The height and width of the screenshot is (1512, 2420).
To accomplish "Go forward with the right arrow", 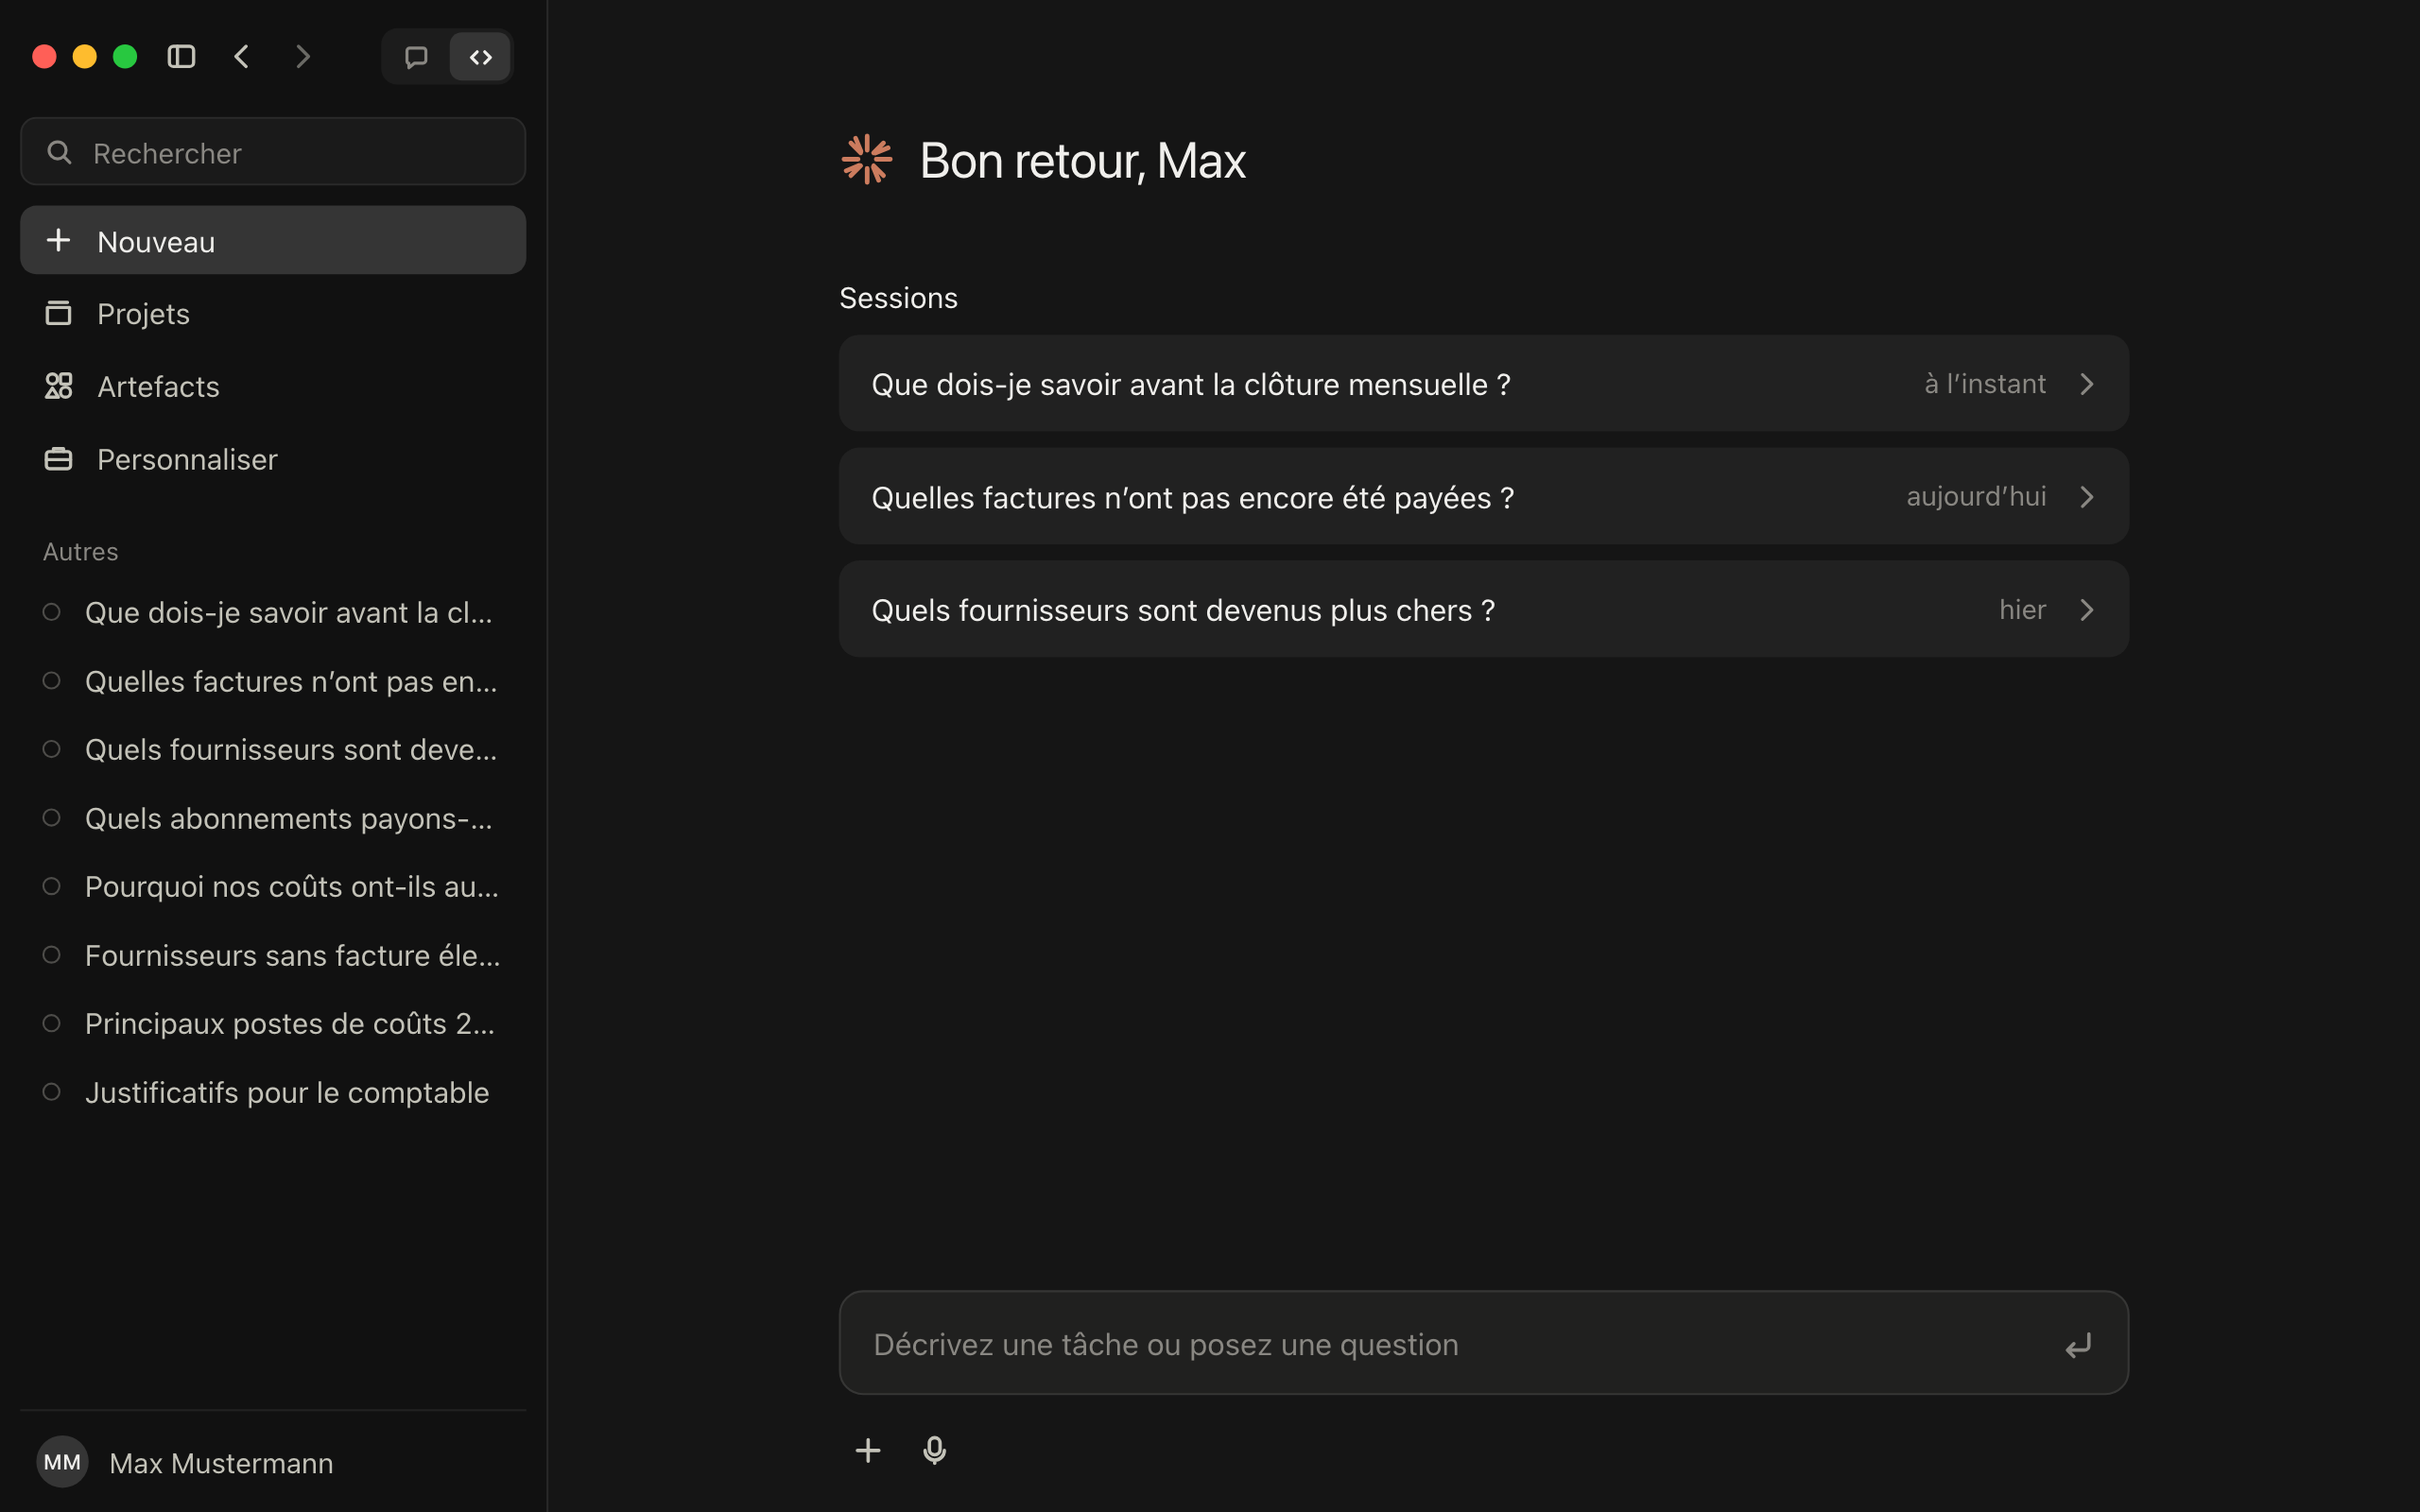I will tap(303, 57).
